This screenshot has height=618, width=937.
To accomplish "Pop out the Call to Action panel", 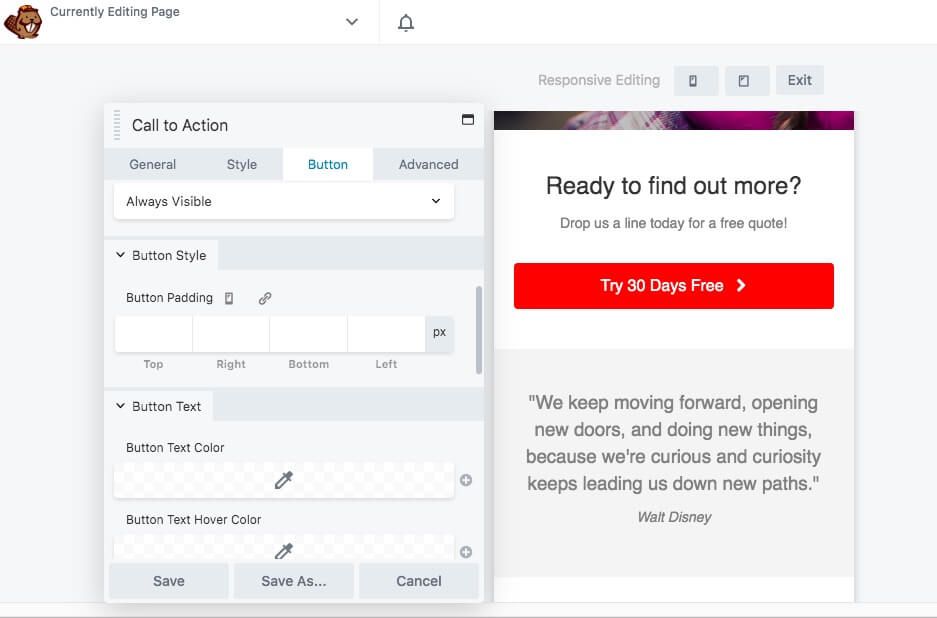I will coord(467,119).
